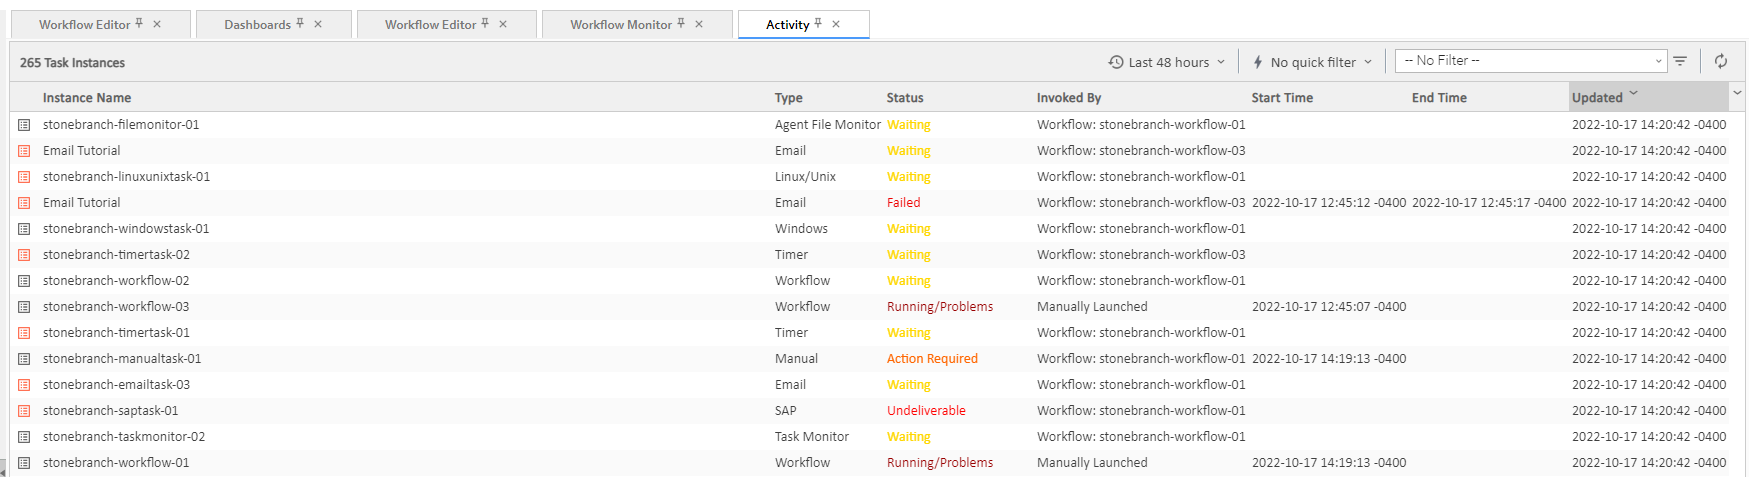Open the Last 48 hours time range dropdown
The width and height of the screenshot is (1749, 477).
[1166, 62]
